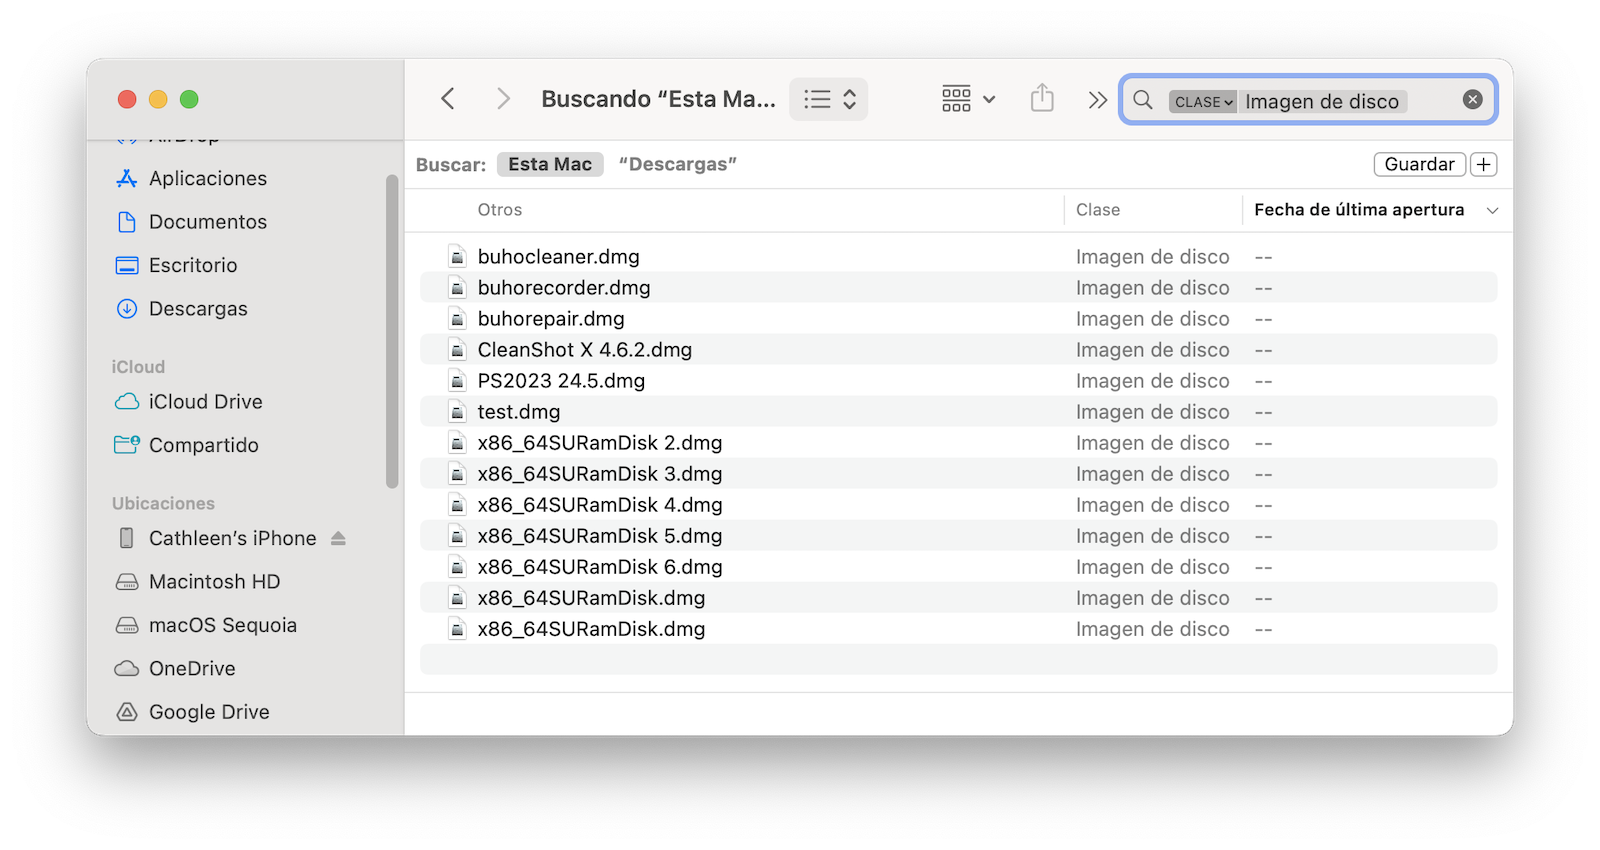Select the file x86_64SURamDisk 5.dmg

600,536
